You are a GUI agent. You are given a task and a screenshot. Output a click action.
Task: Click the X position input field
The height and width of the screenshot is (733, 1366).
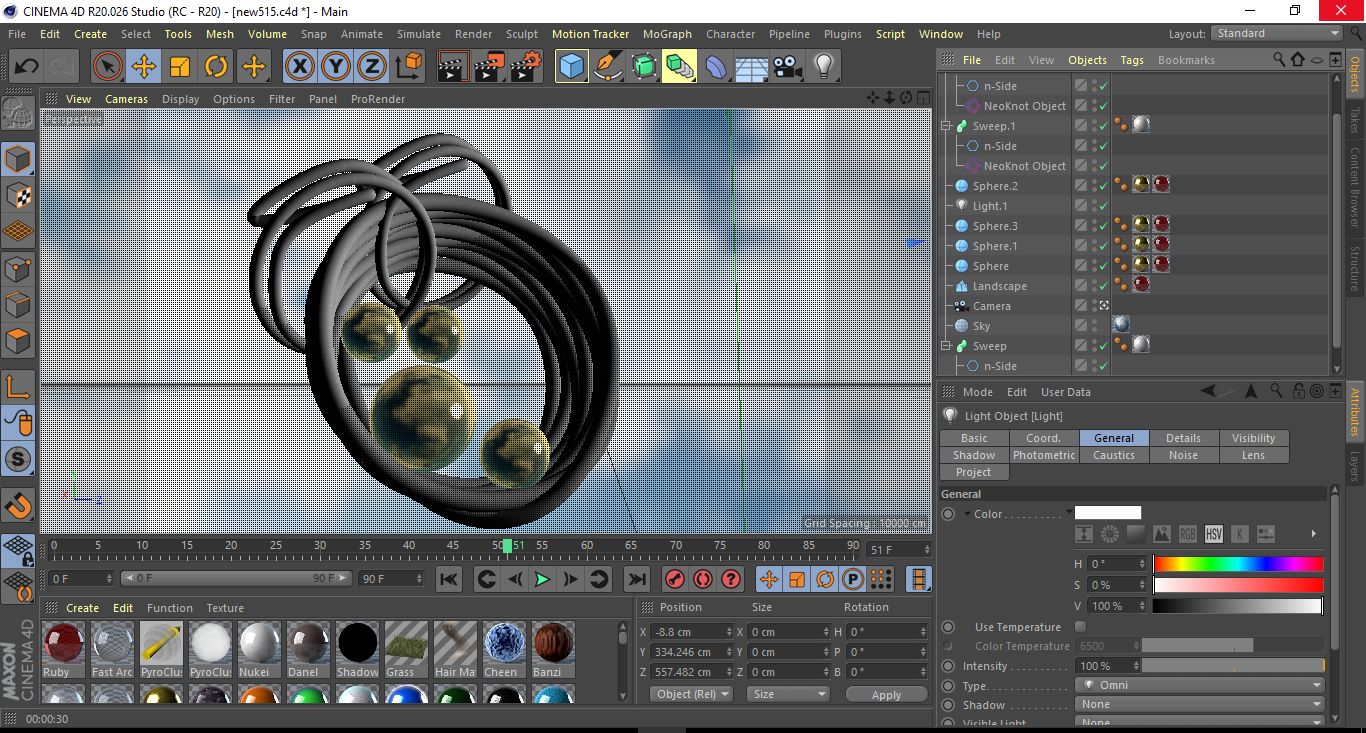(x=691, y=632)
